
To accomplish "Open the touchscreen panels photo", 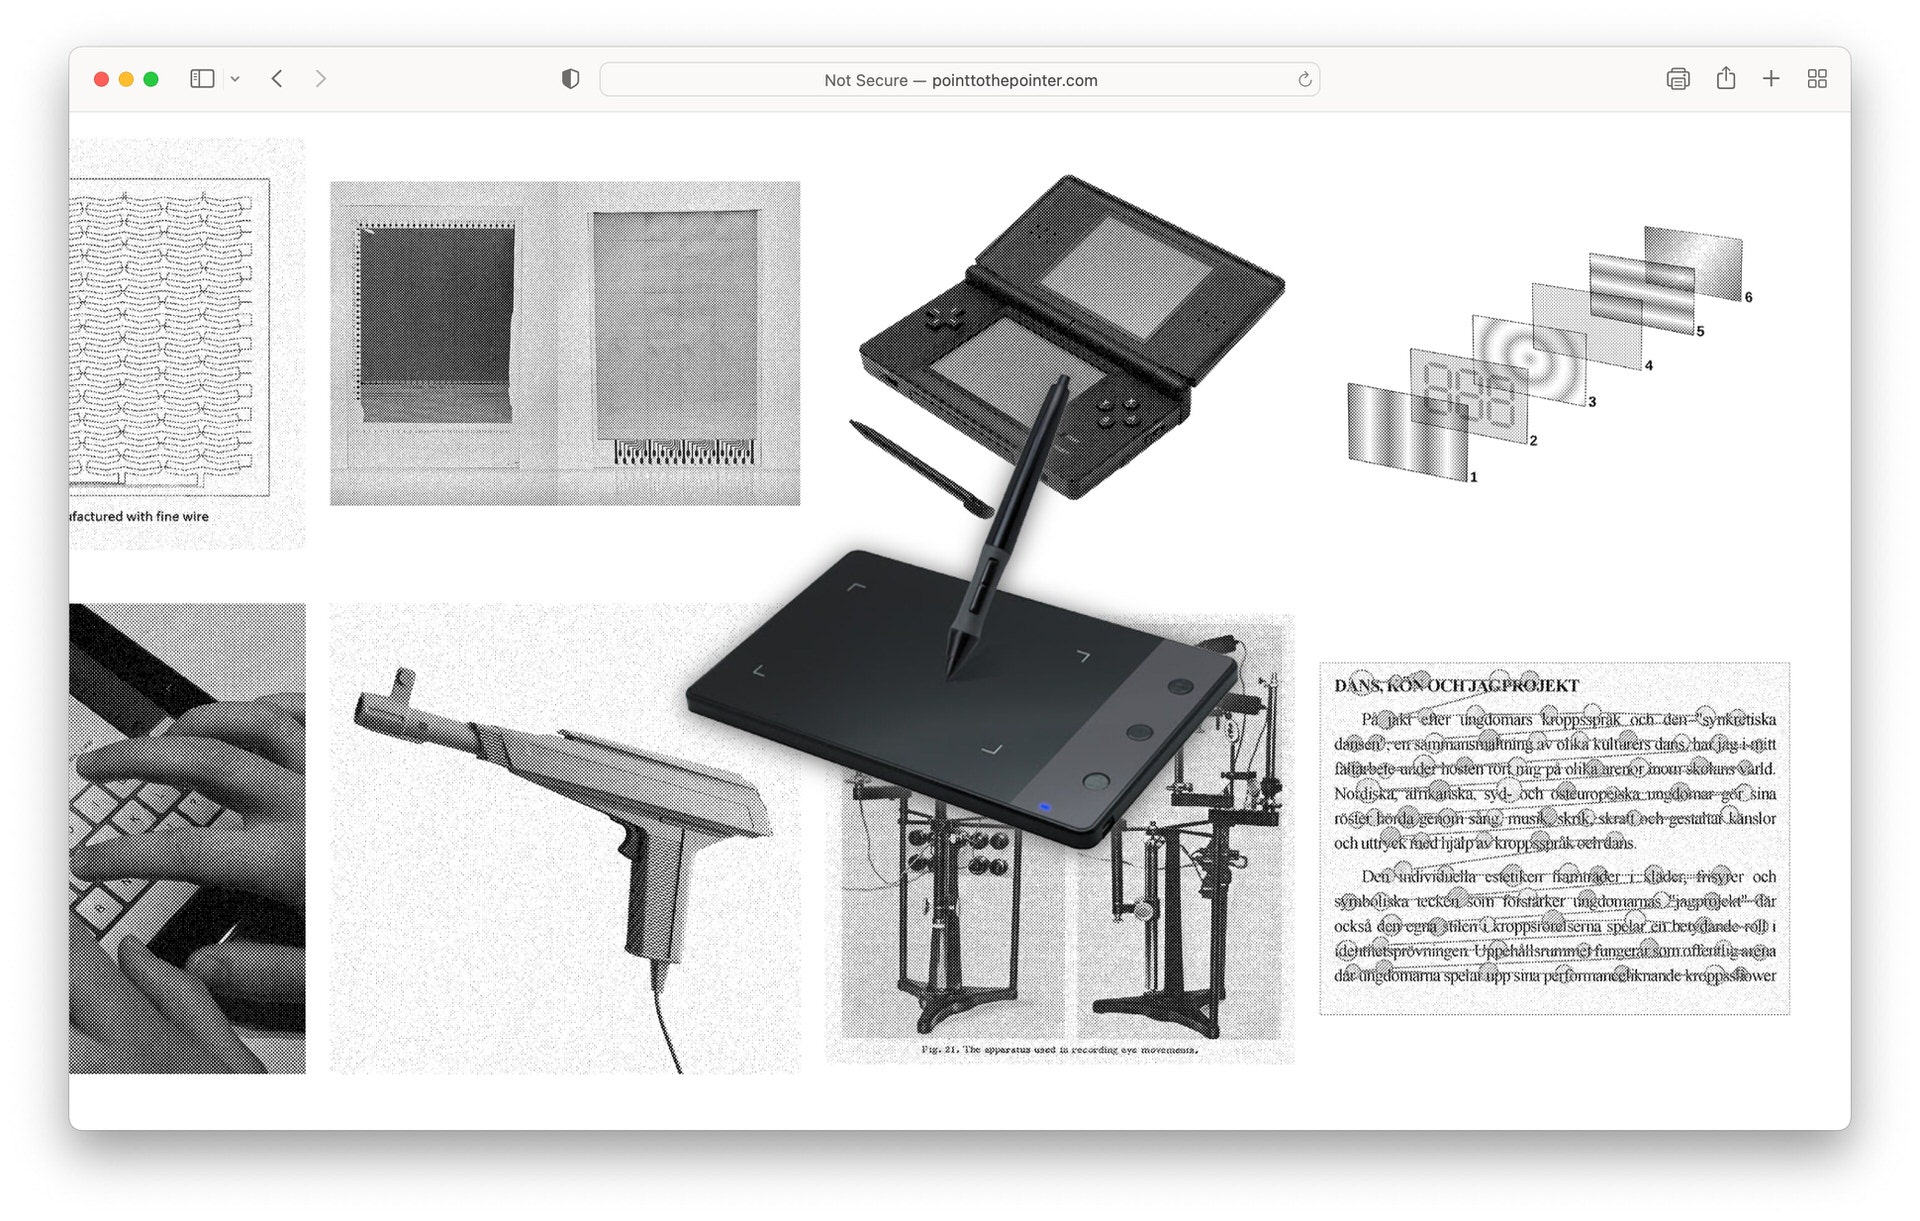I will (565, 343).
